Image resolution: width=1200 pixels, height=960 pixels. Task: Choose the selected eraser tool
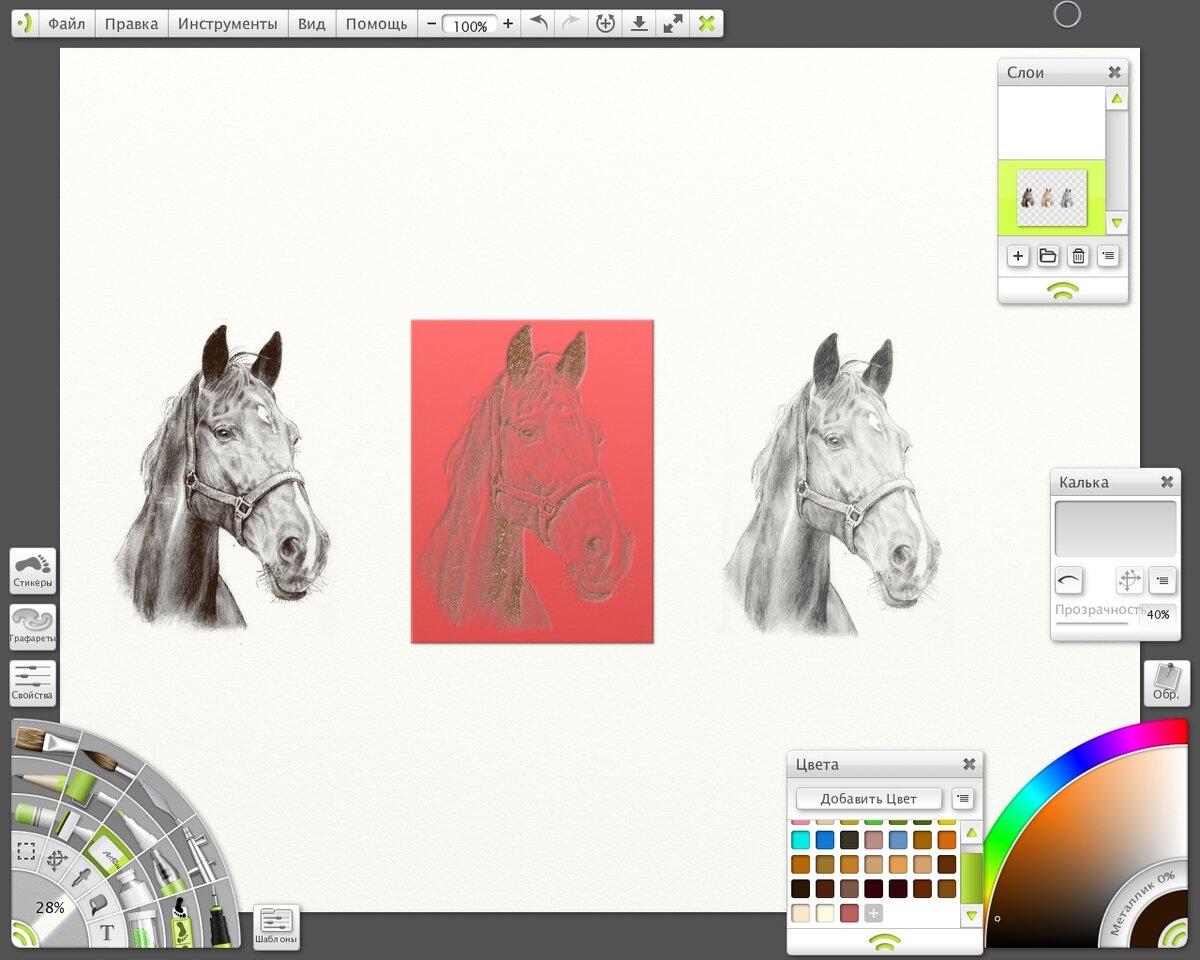(107, 852)
